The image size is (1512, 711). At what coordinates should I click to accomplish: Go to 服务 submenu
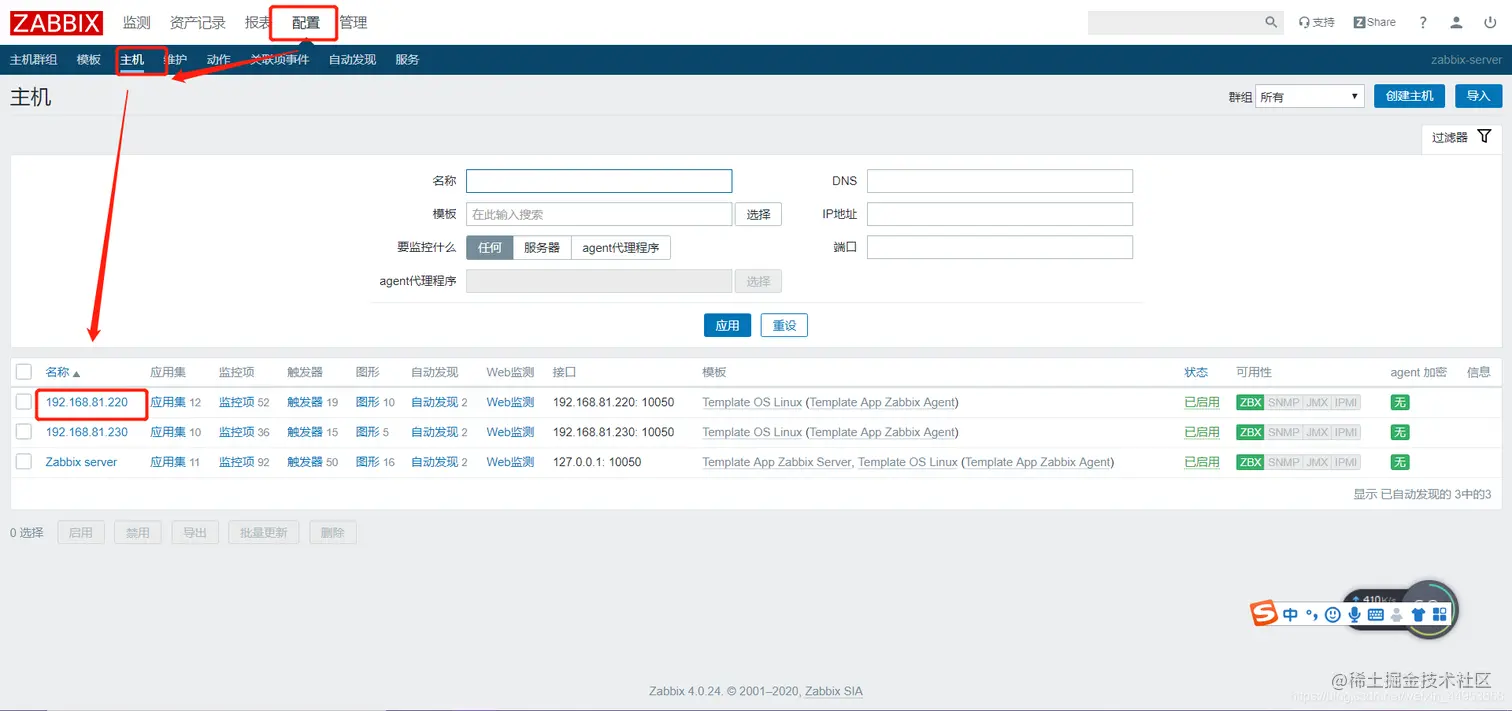[407, 60]
